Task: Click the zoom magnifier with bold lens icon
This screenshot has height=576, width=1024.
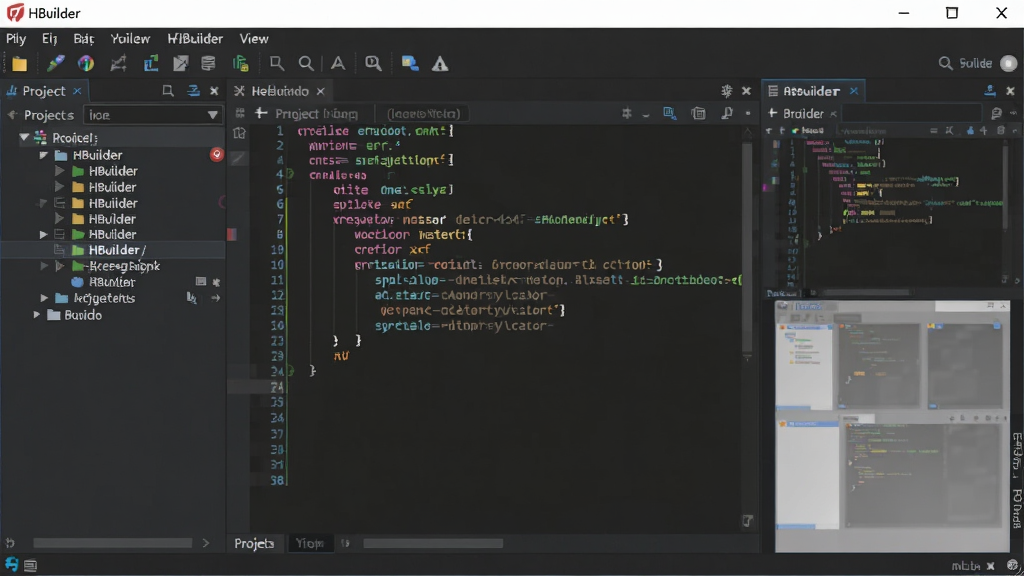Action: [x=373, y=63]
